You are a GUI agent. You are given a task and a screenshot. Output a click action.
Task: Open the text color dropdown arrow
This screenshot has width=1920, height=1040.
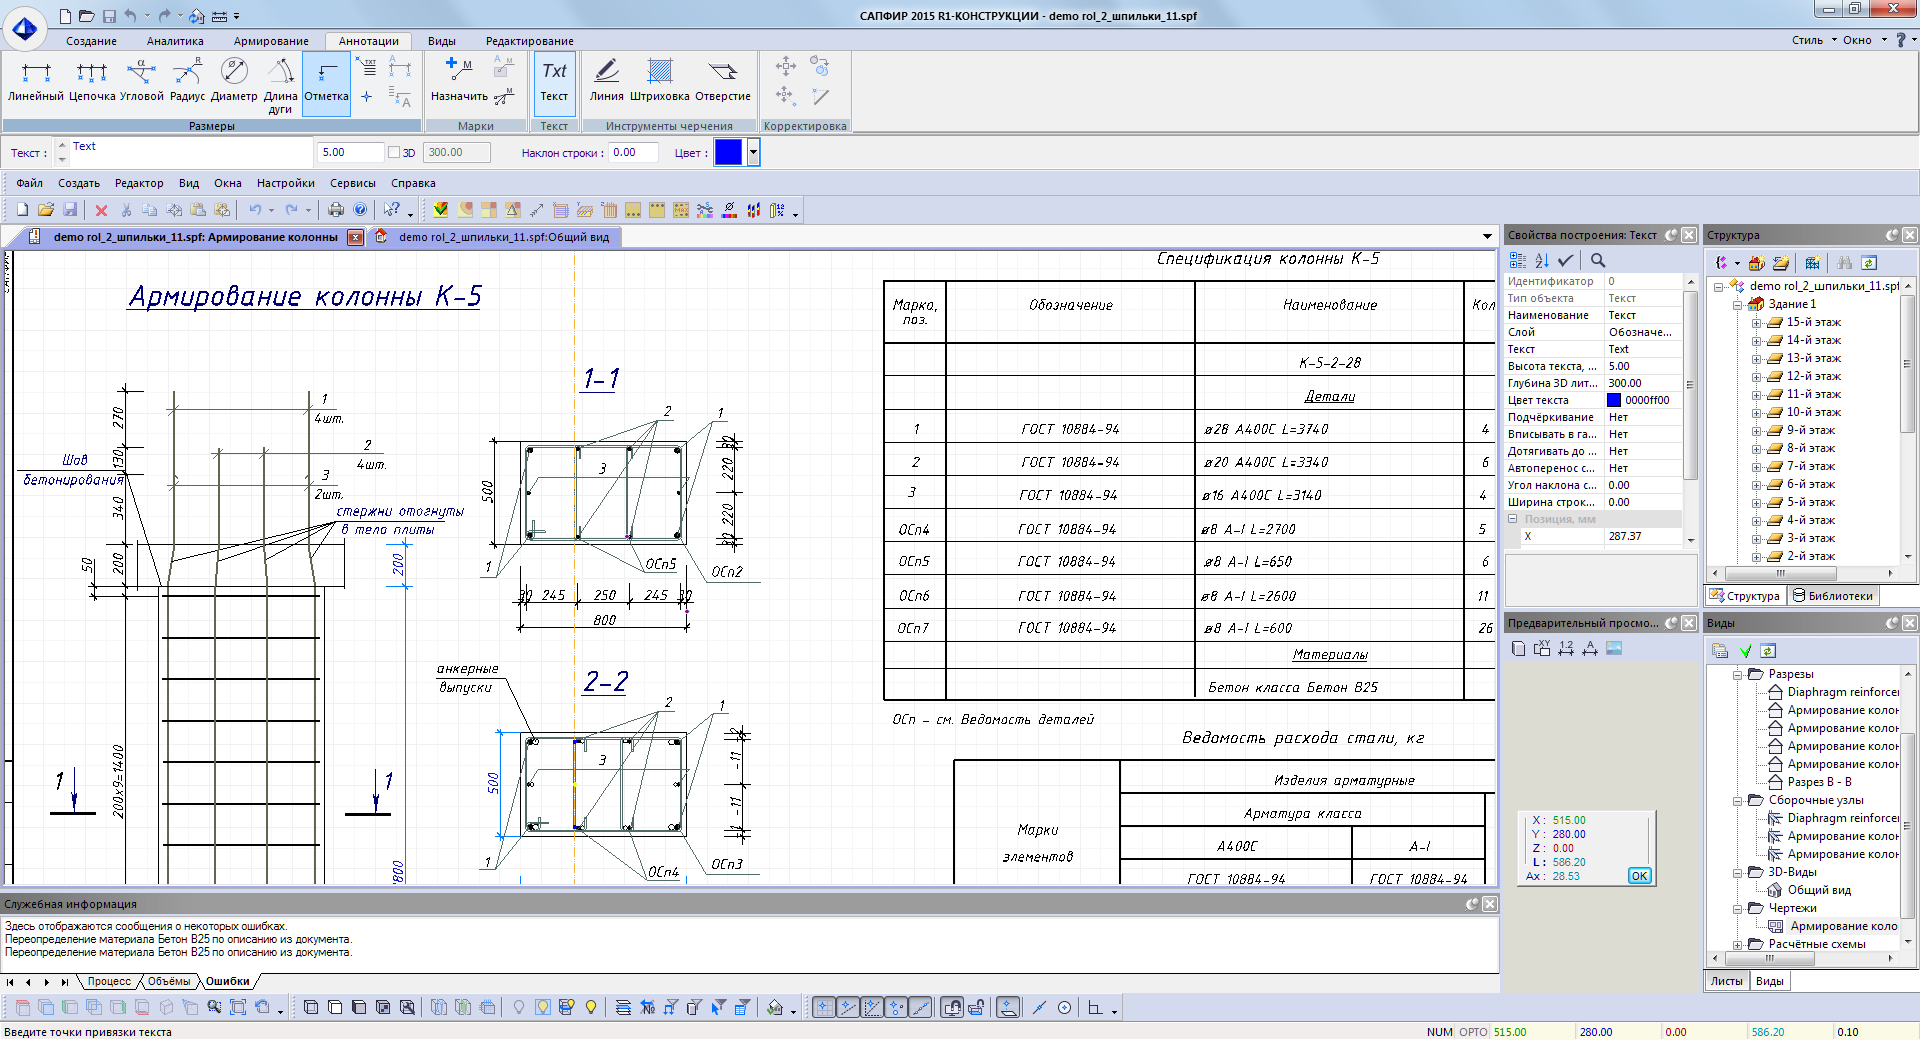pyautogui.click(x=753, y=153)
